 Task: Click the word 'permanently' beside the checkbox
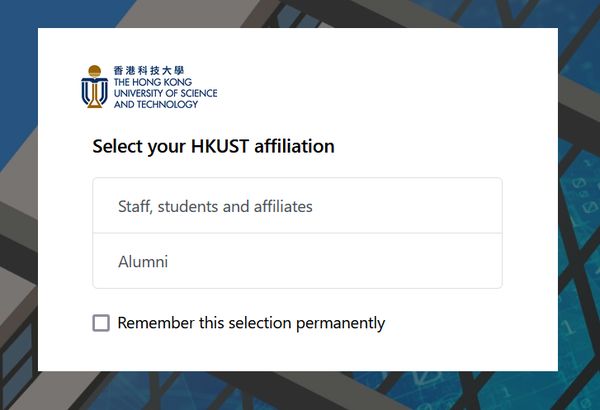click(x=340, y=323)
